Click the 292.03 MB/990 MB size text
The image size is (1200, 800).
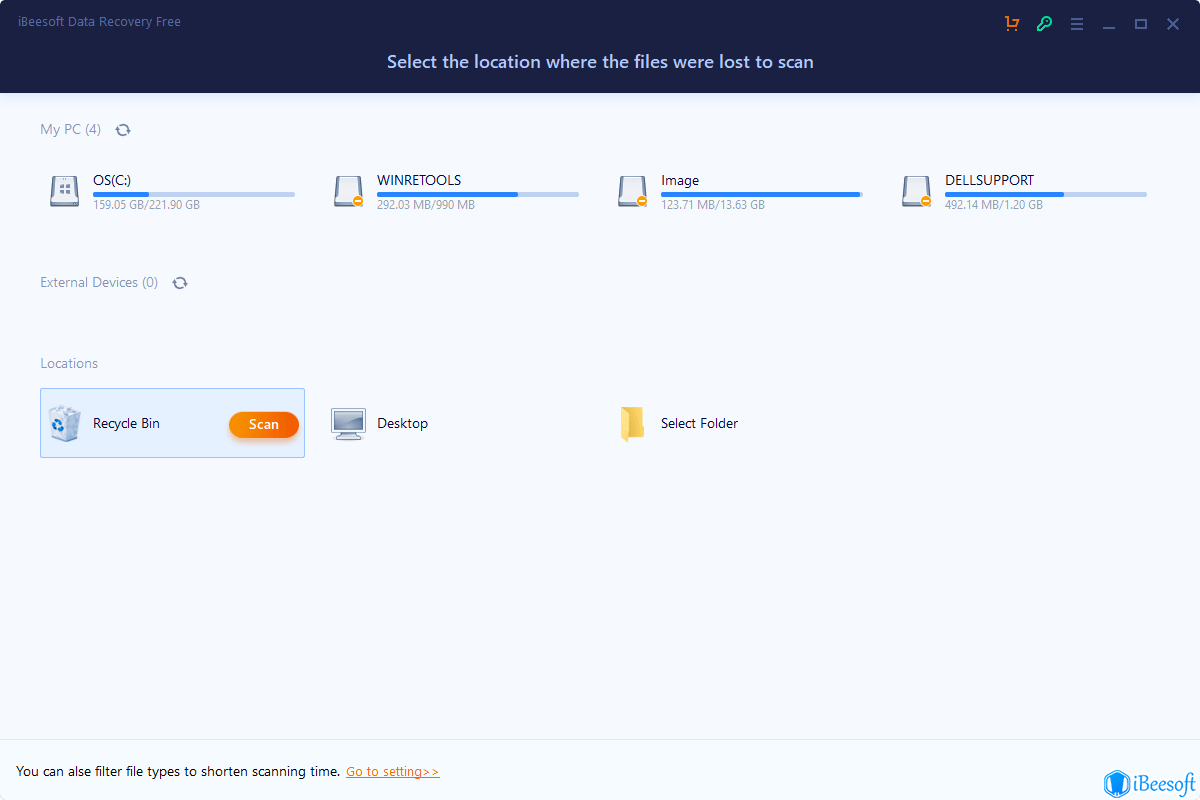(x=426, y=205)
